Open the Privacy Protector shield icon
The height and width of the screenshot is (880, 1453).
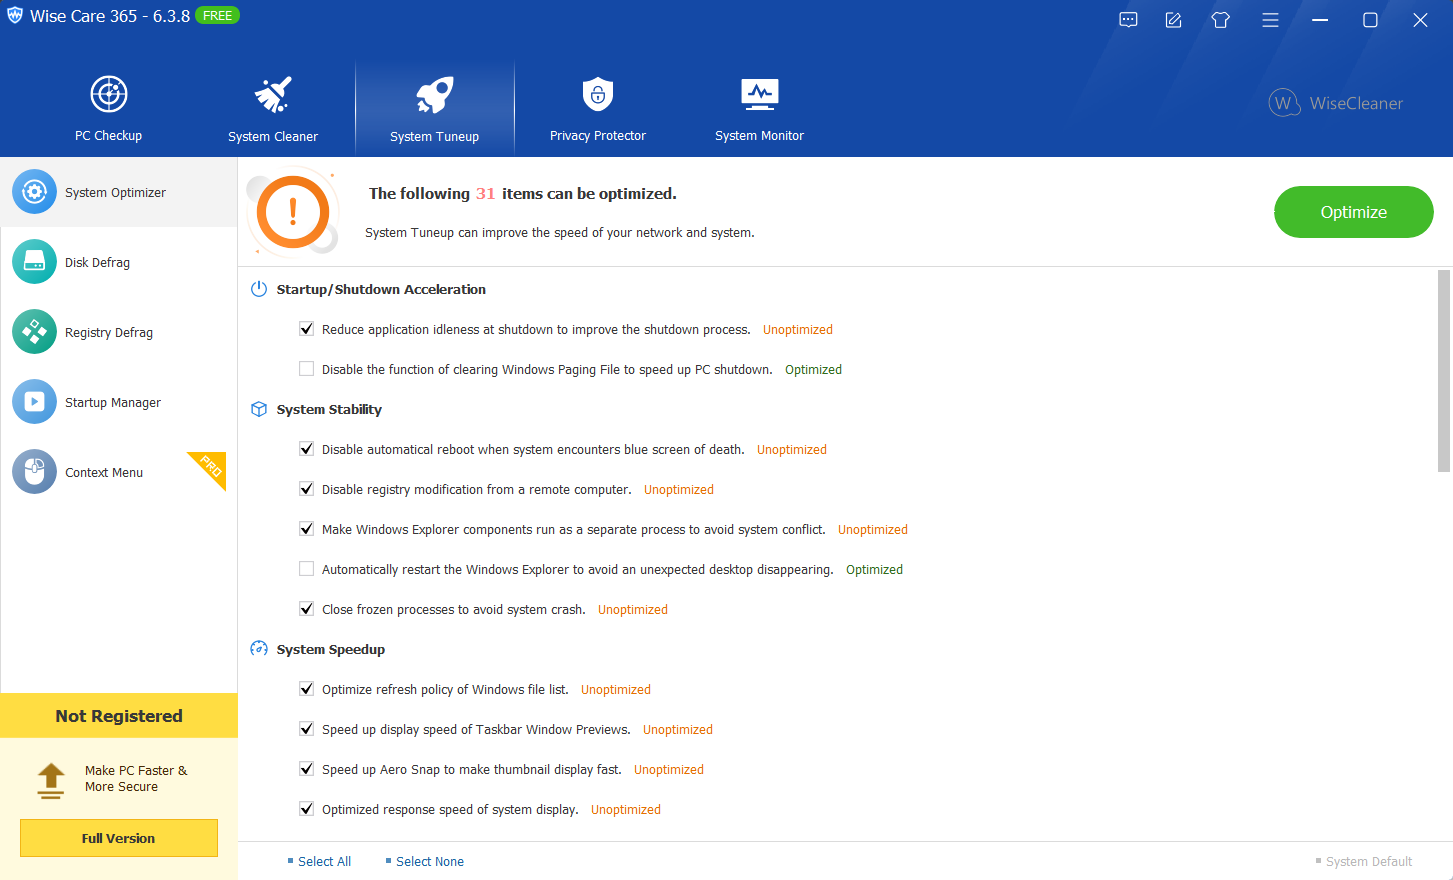[598, 94]
